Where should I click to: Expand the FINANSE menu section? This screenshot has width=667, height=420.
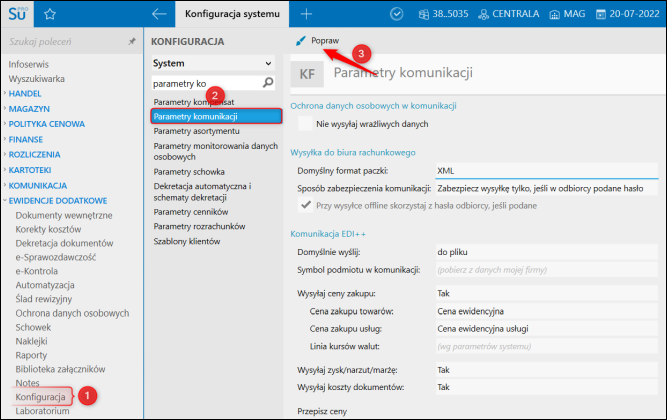pyautogui.click(x=26, y=140)
